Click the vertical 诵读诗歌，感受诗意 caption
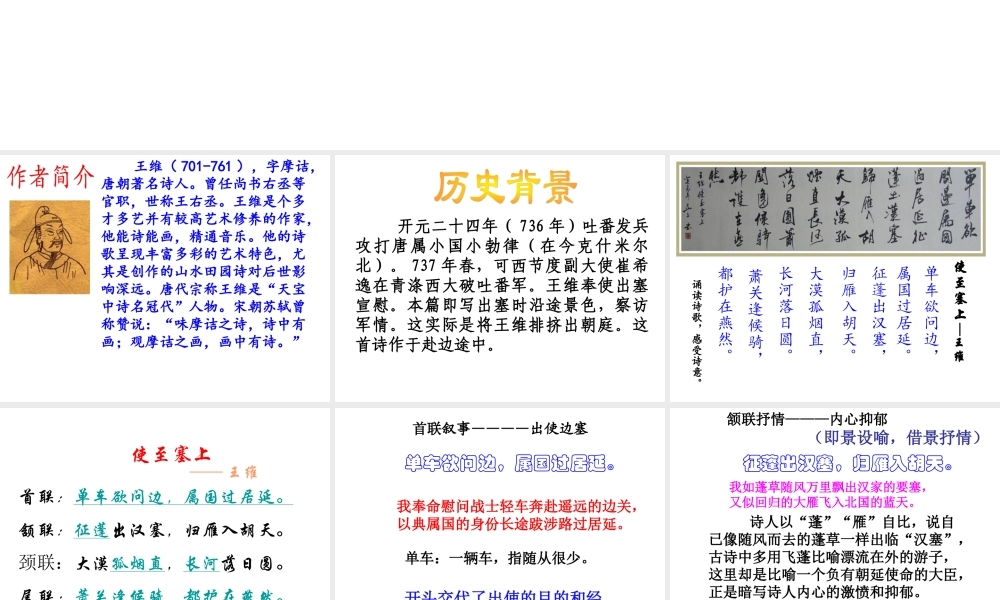Image resolution: width=1000 pixels, height=600 pixels. tap(698, 330)
